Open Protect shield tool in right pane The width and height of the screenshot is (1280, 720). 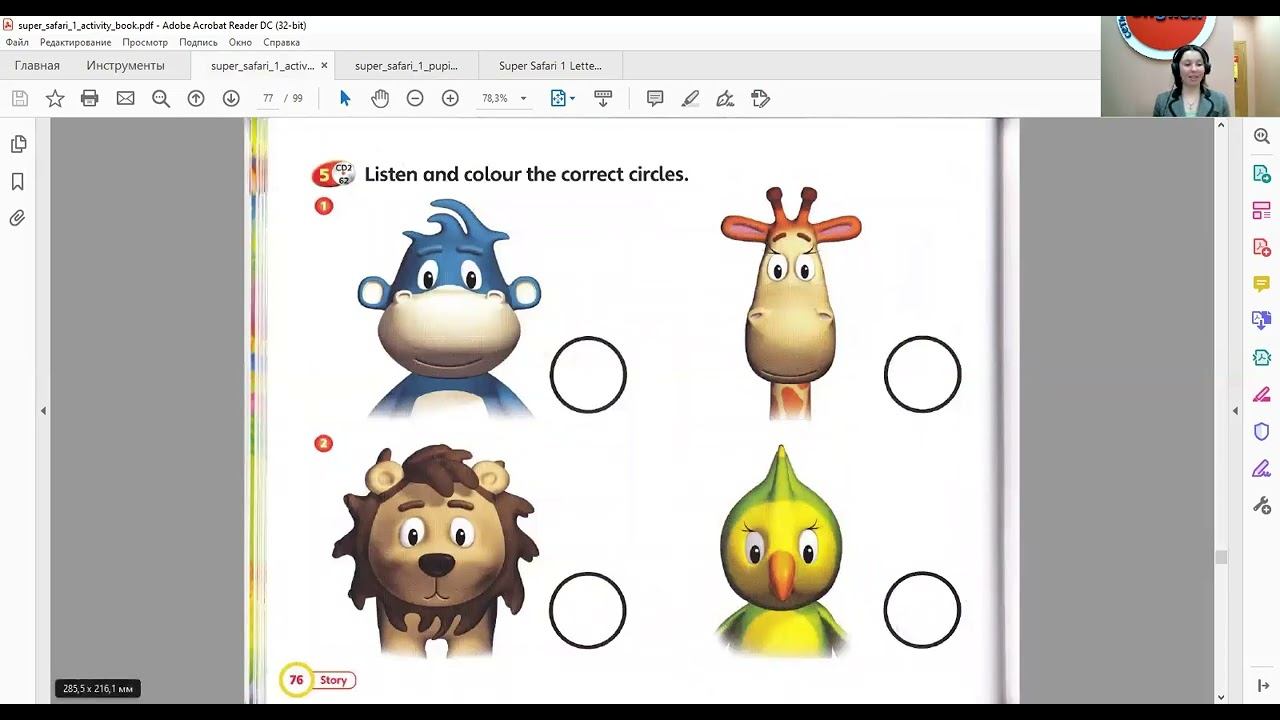tap(1262, 431)
